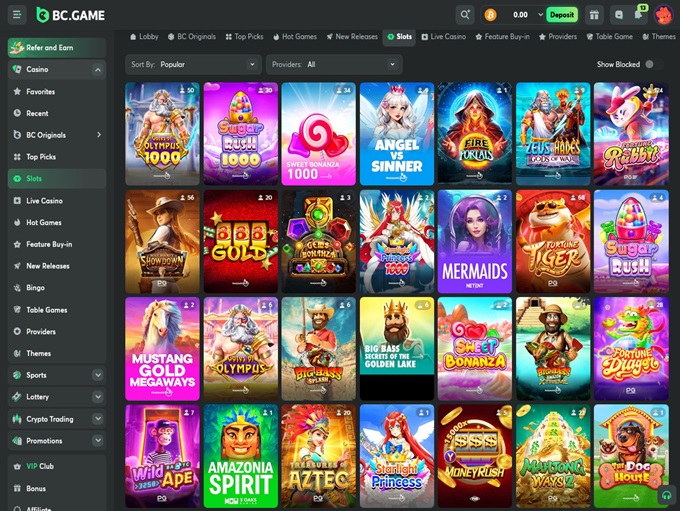Screen dimensions: 680x511
Task: Open the chat bubble icon
Action: [x=619, y=15]
